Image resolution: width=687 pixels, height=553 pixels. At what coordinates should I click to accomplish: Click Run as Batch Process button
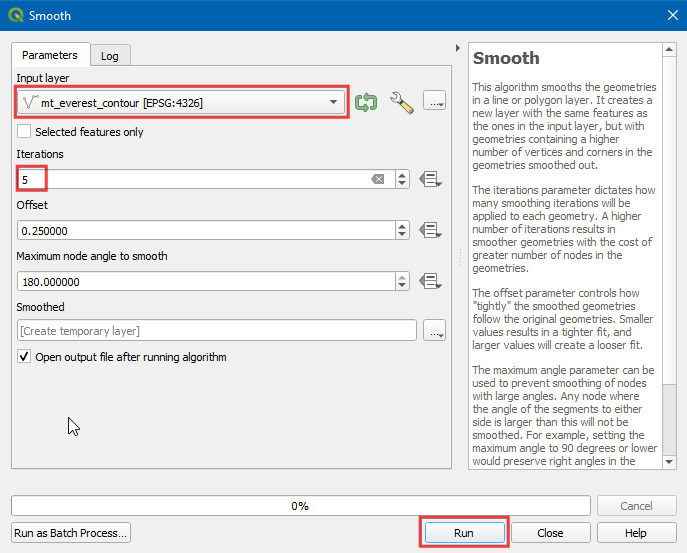(x=70, y=533)
